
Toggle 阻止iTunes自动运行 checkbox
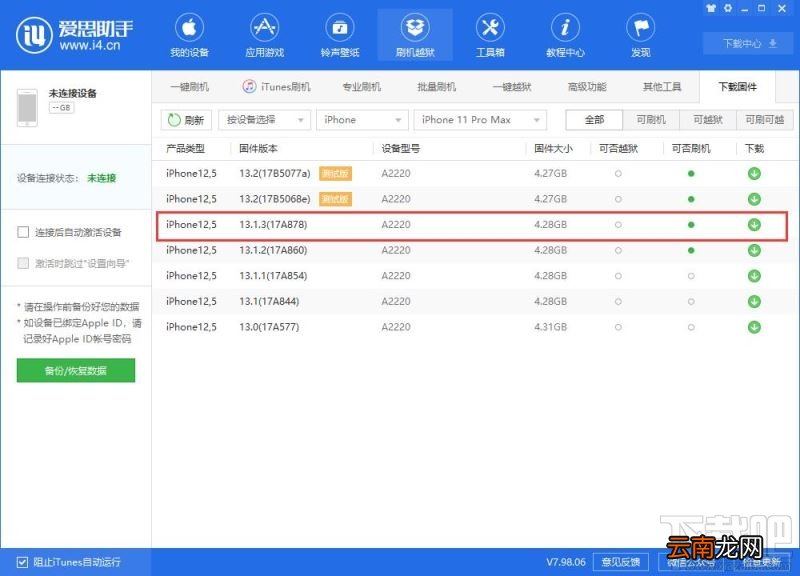(x=22, y=562)
